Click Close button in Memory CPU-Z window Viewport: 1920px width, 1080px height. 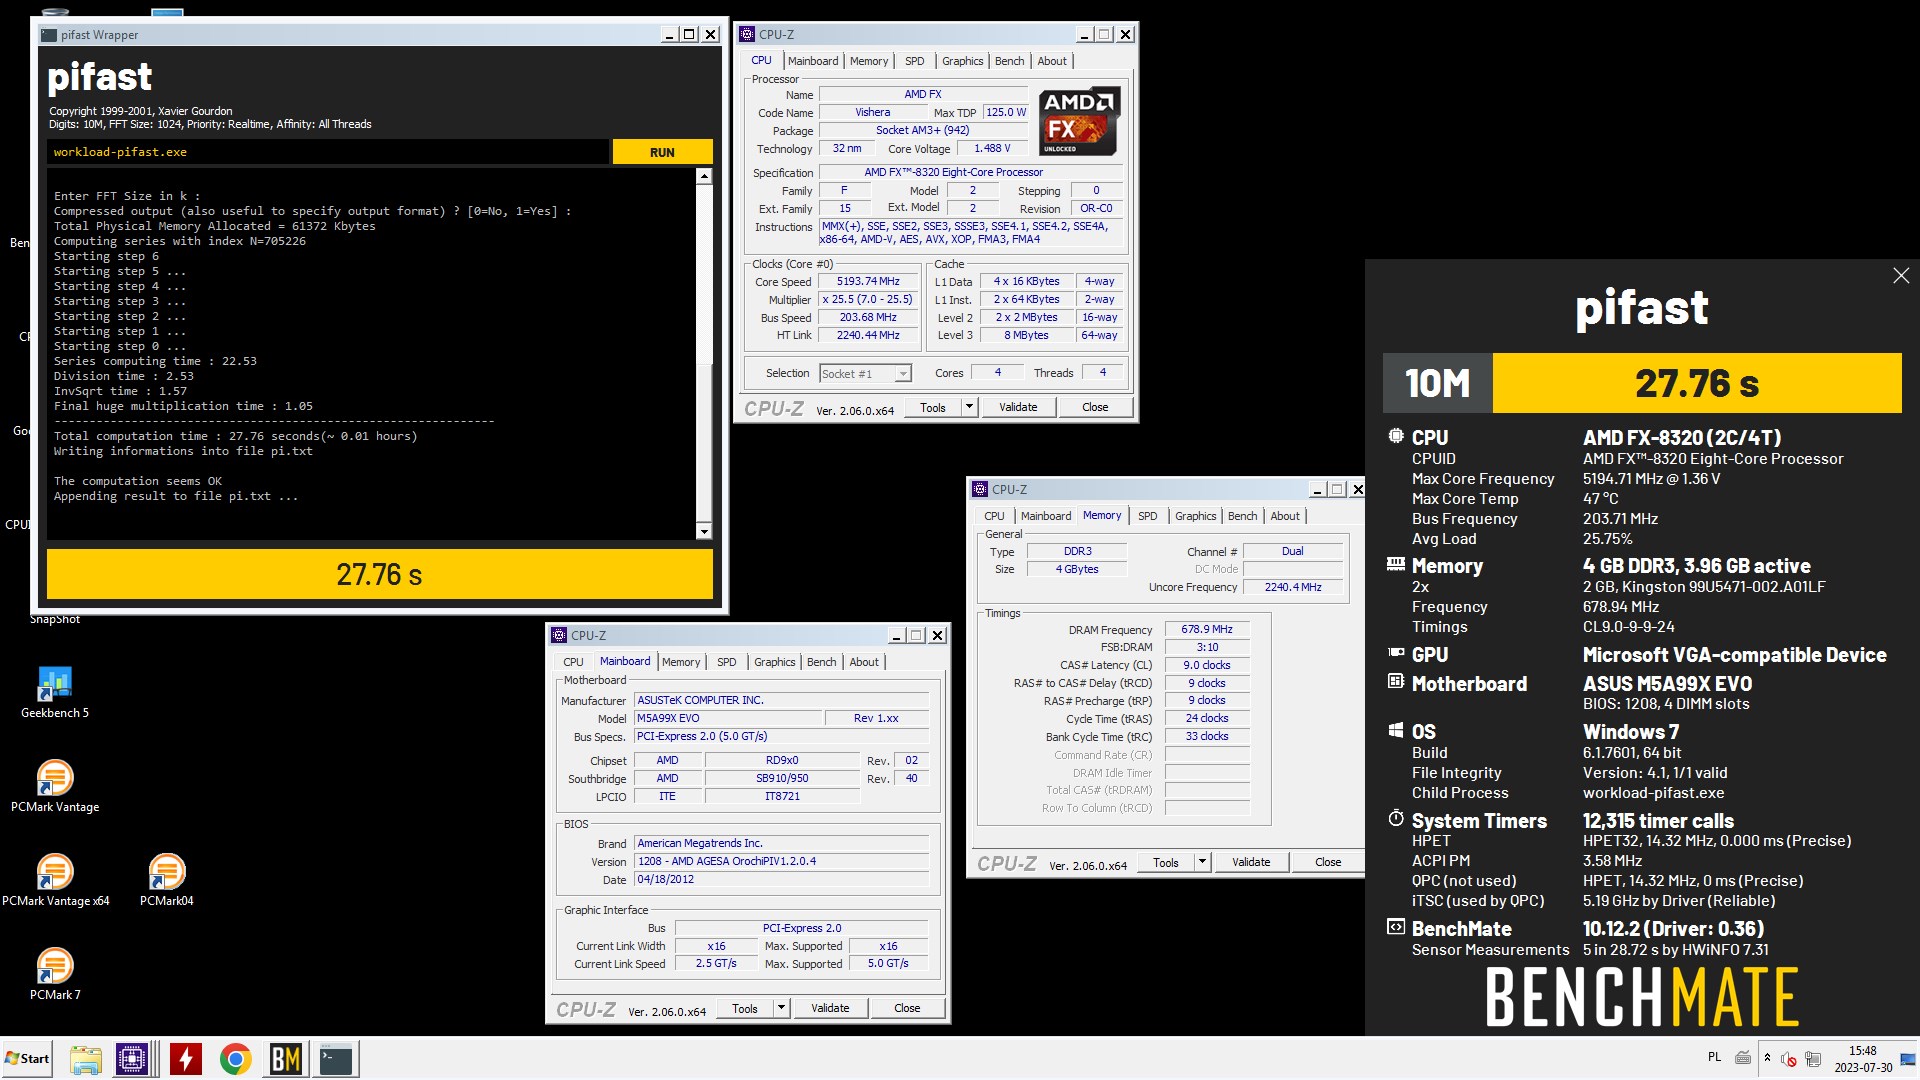tap(1328, 862)
